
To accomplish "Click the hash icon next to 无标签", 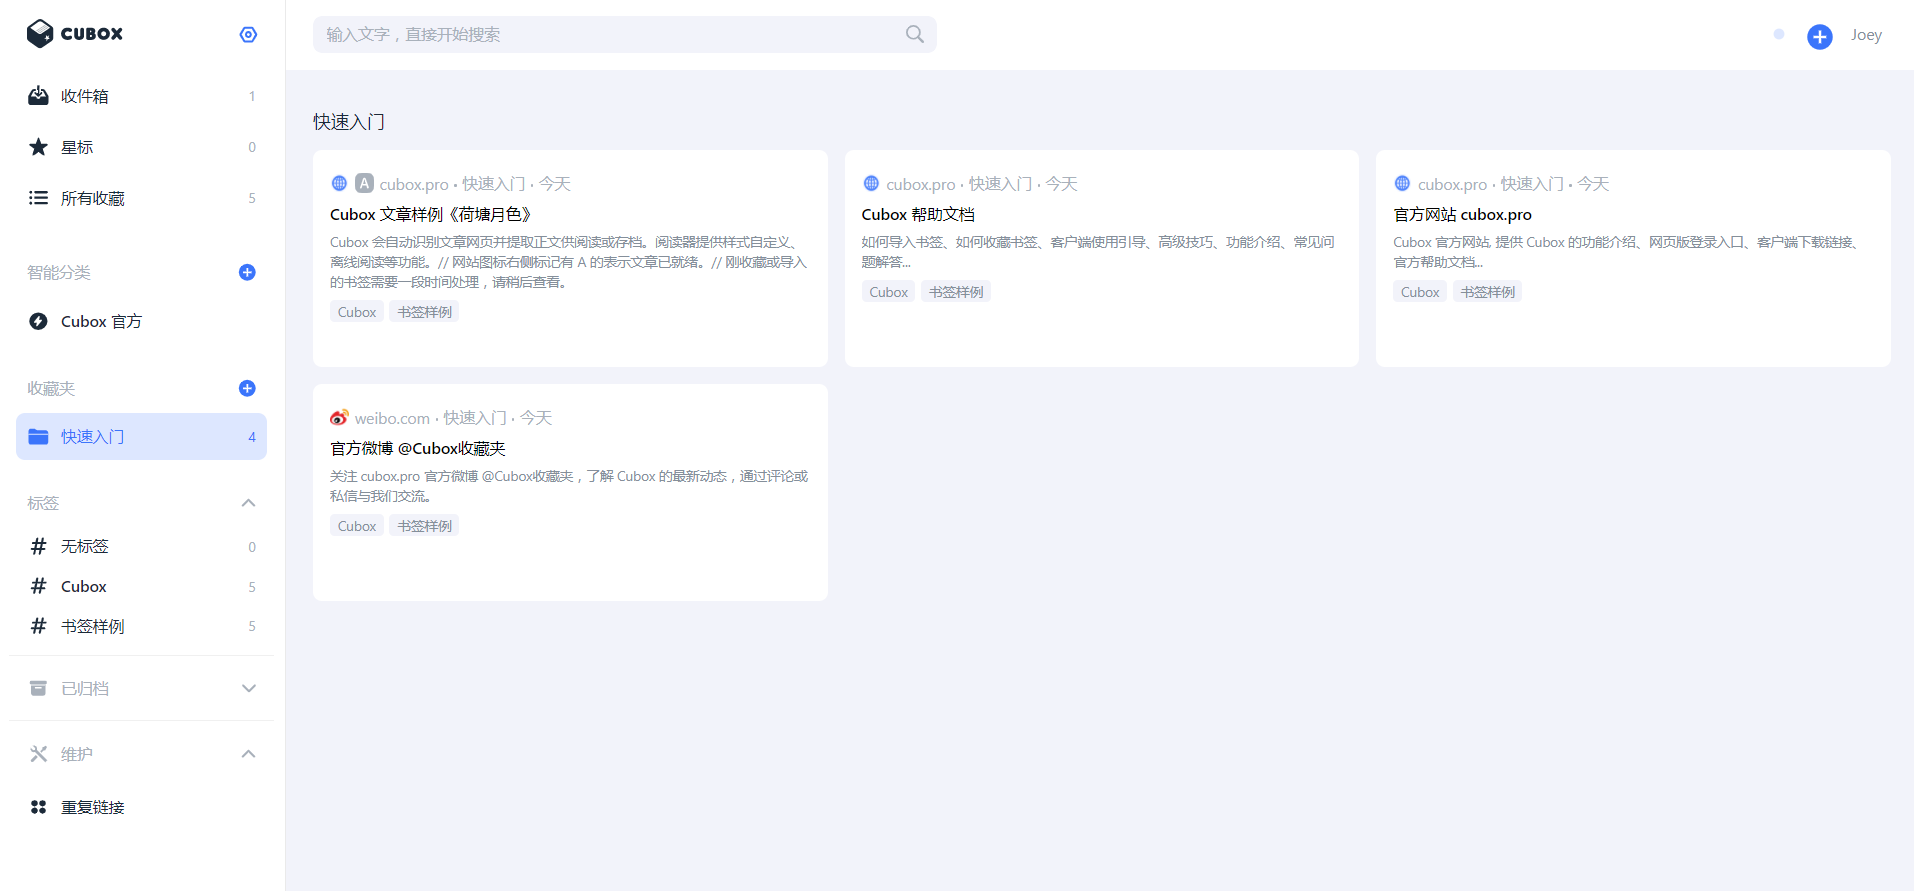I will (38, 546).
